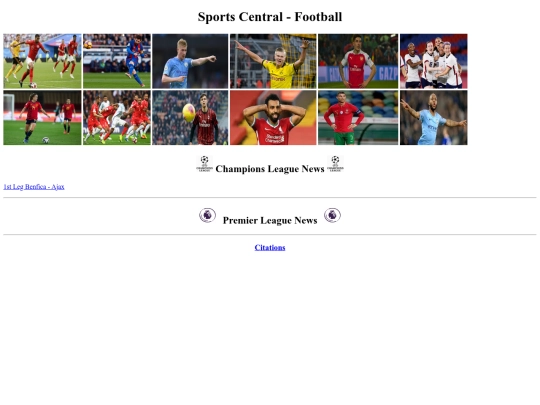
Task: Click the Premier League News heading text
Action: click(x=270, y=220)
